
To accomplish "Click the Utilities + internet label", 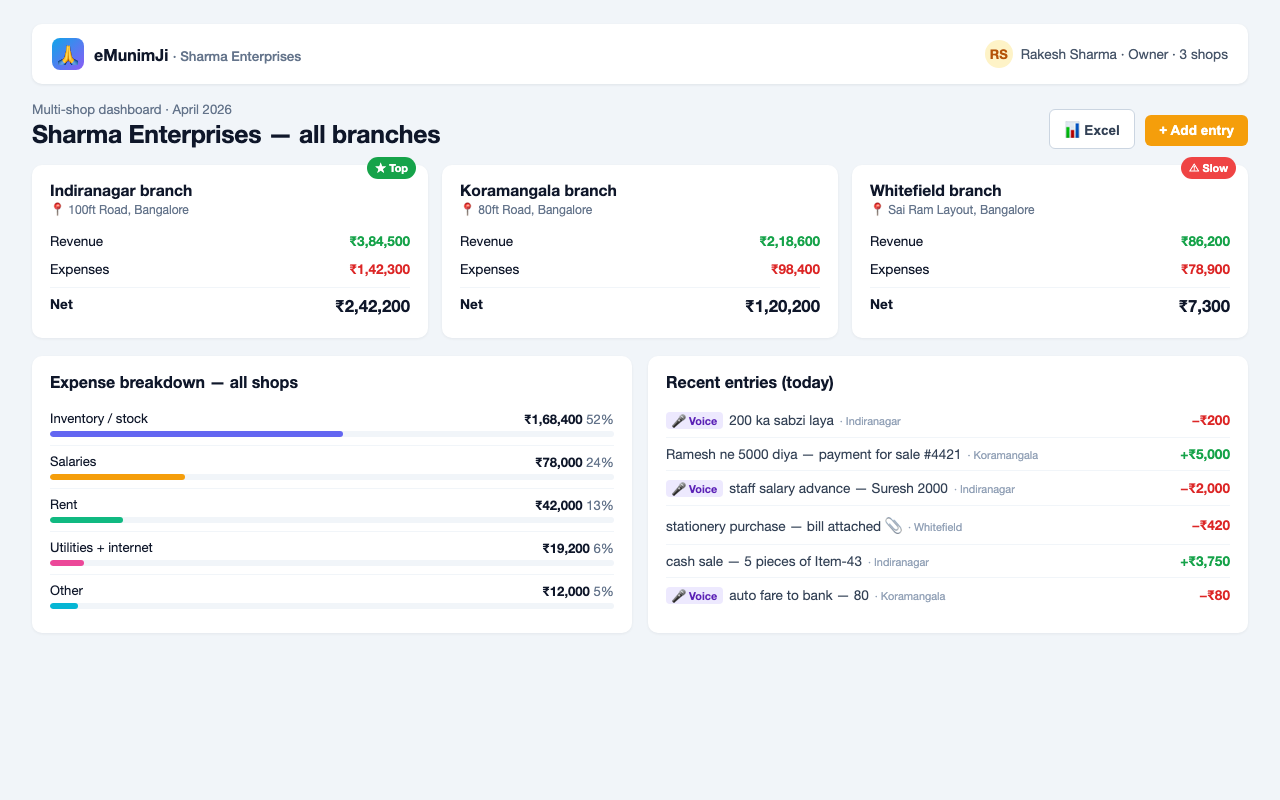I will 101,548.
